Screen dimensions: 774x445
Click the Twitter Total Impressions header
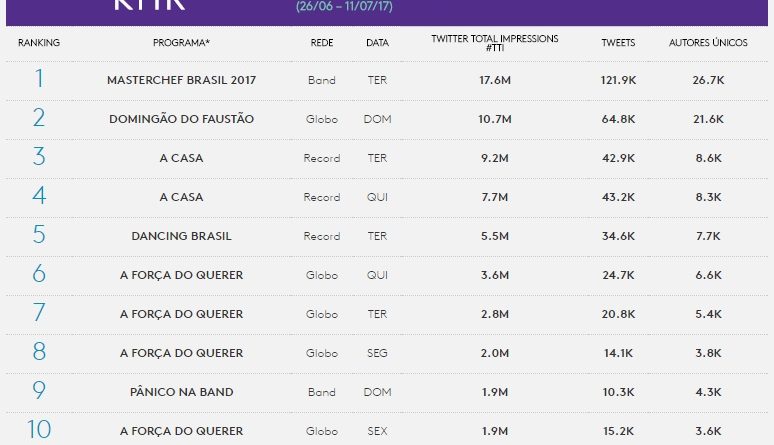coord(495,43)
